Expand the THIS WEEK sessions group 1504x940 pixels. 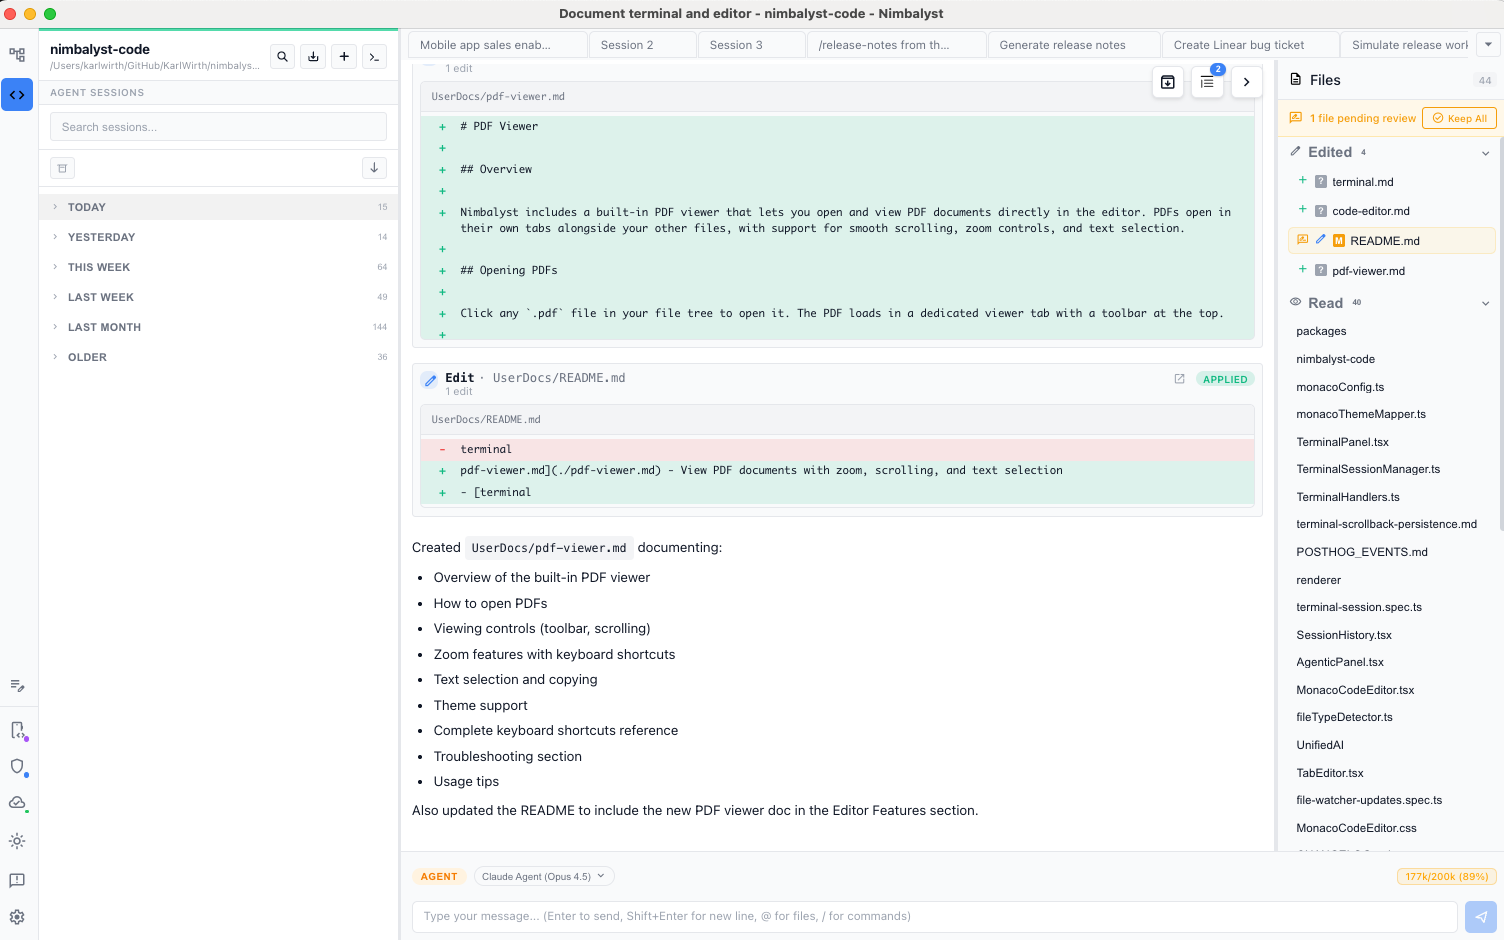(218, 267)
